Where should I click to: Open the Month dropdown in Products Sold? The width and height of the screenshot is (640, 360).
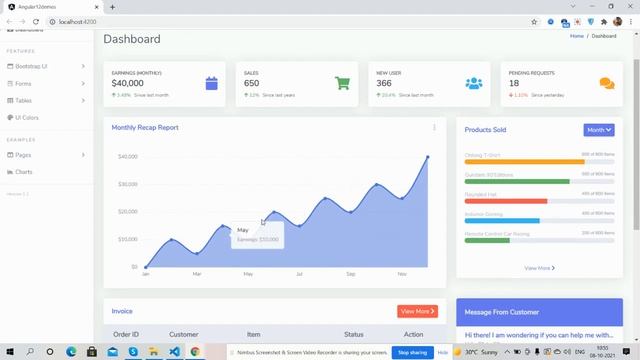tap(599, 130)
